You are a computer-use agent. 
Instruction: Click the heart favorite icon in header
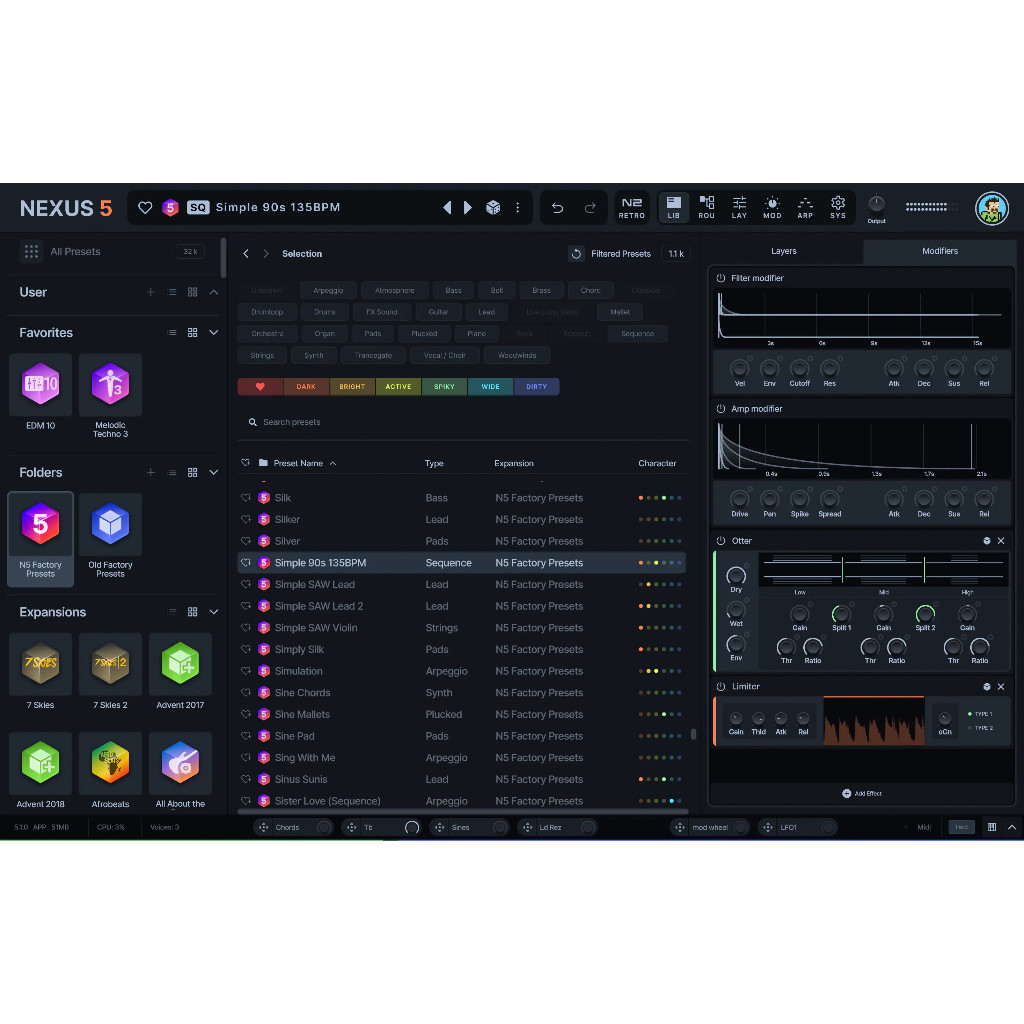[144, 207]
